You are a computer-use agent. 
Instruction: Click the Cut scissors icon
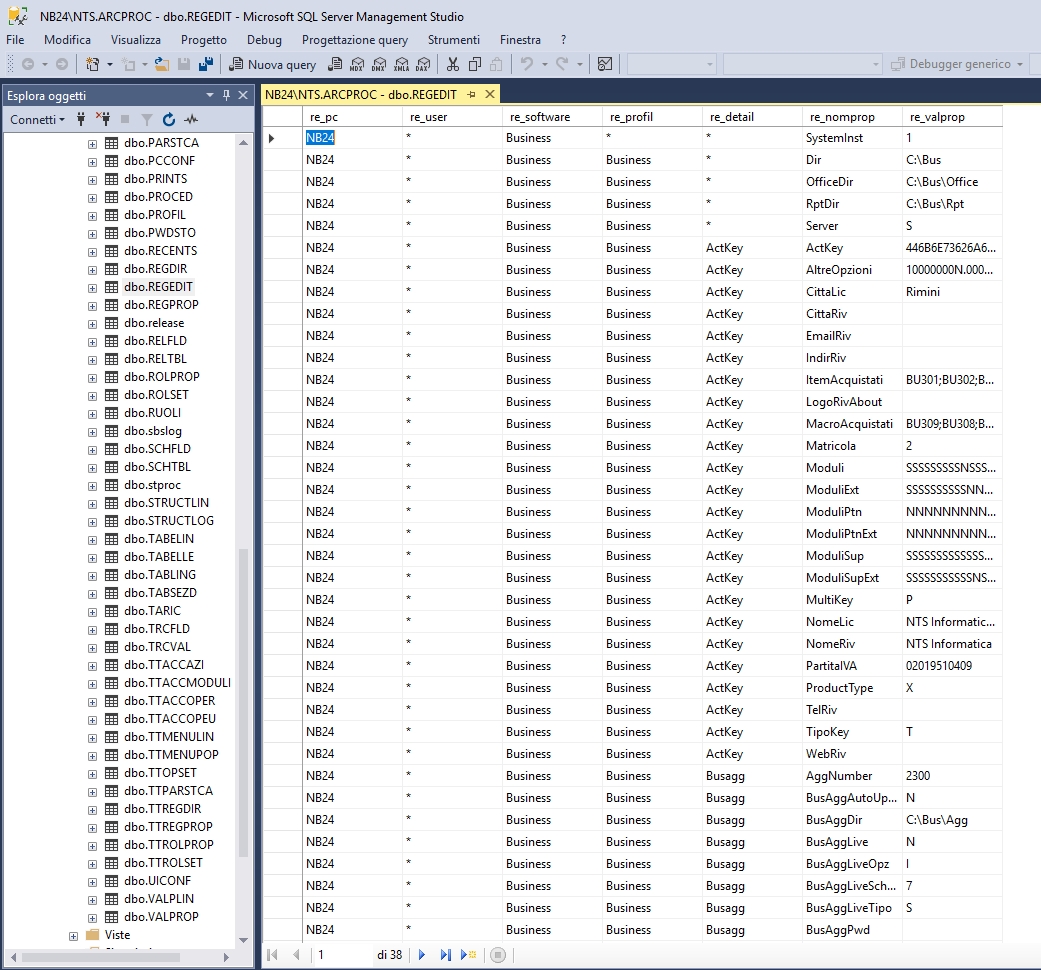452,65
